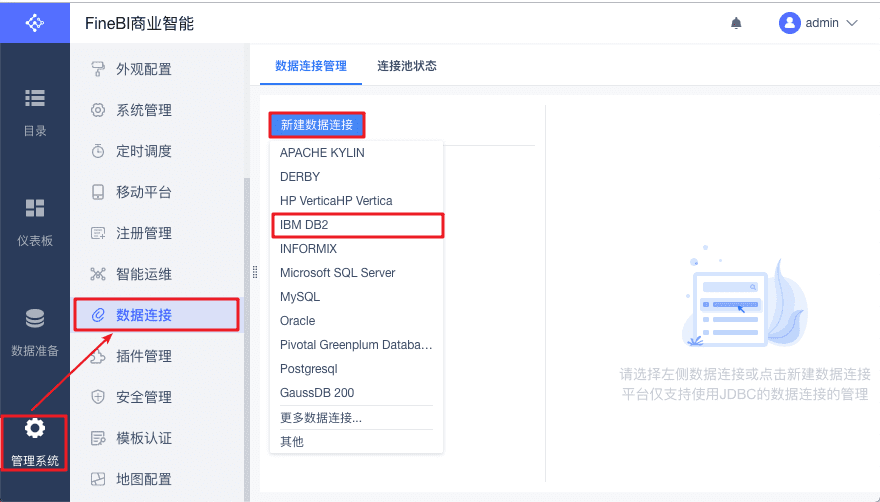The height and width of the screenshot is (502, 880).
Task: Open 更多数据连接... option in list
Action: pyautogui.click(x=321, y=418)
